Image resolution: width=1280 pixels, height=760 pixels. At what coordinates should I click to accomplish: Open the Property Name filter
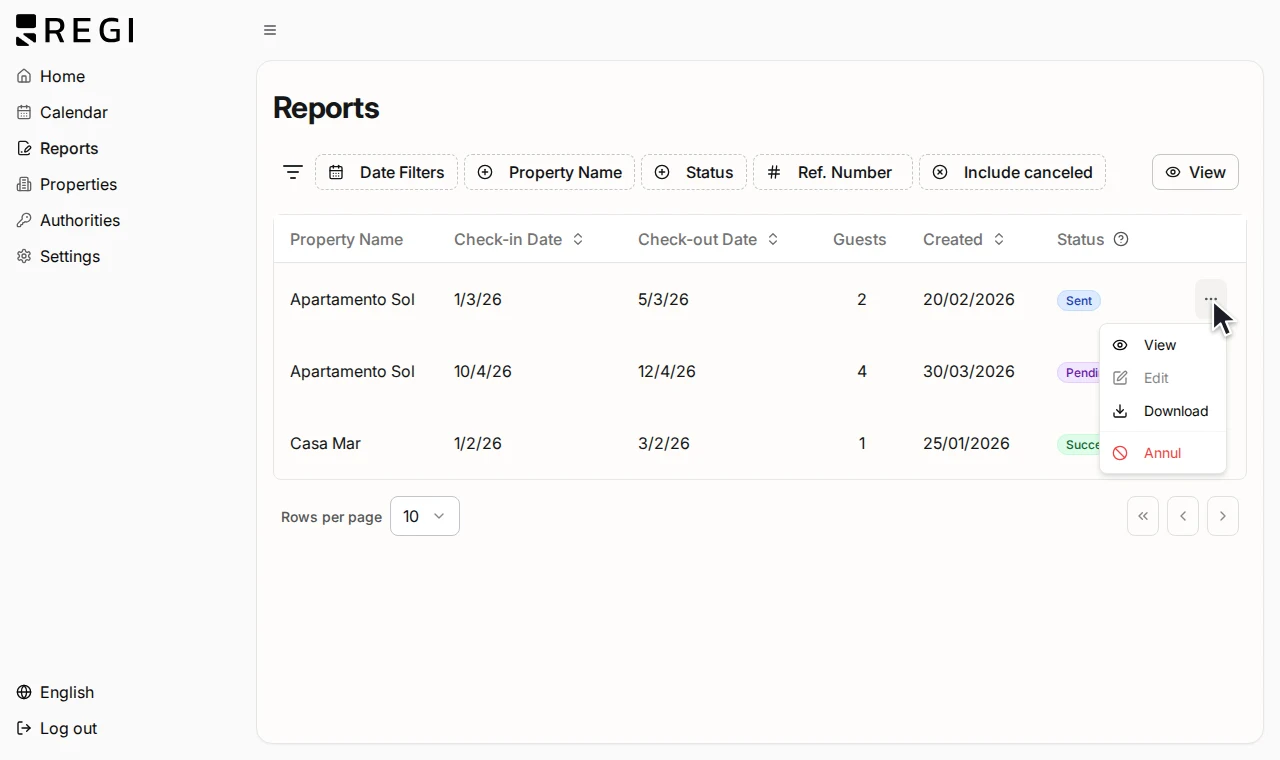click(549, 172)
